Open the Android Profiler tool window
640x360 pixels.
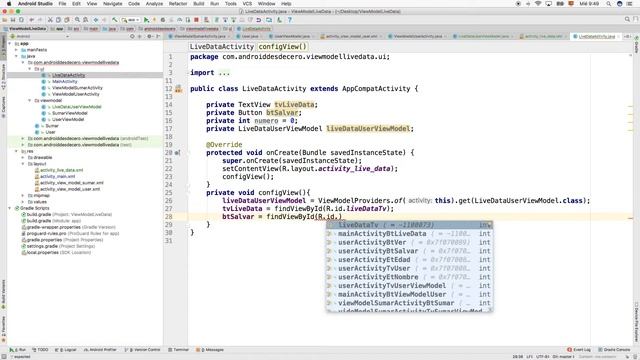pos(100,350)
